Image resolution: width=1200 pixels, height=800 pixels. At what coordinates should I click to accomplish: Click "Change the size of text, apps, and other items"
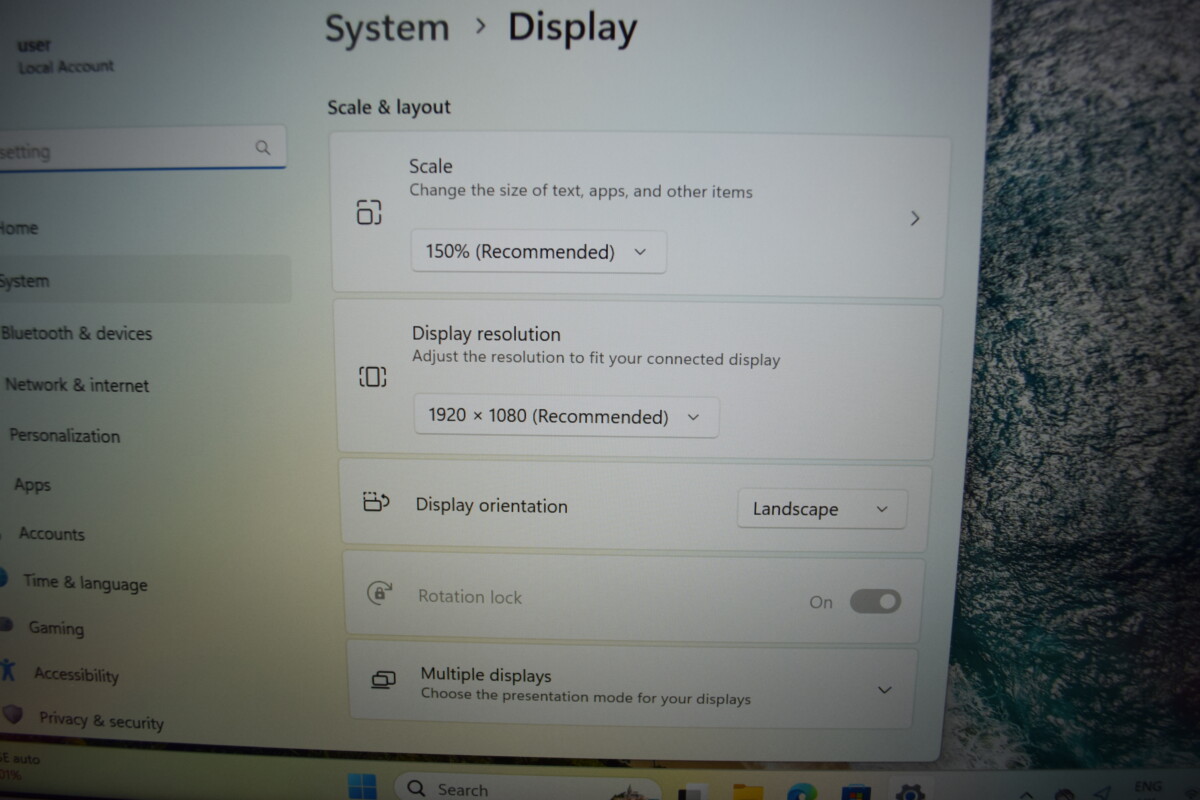tap(581, 191)
